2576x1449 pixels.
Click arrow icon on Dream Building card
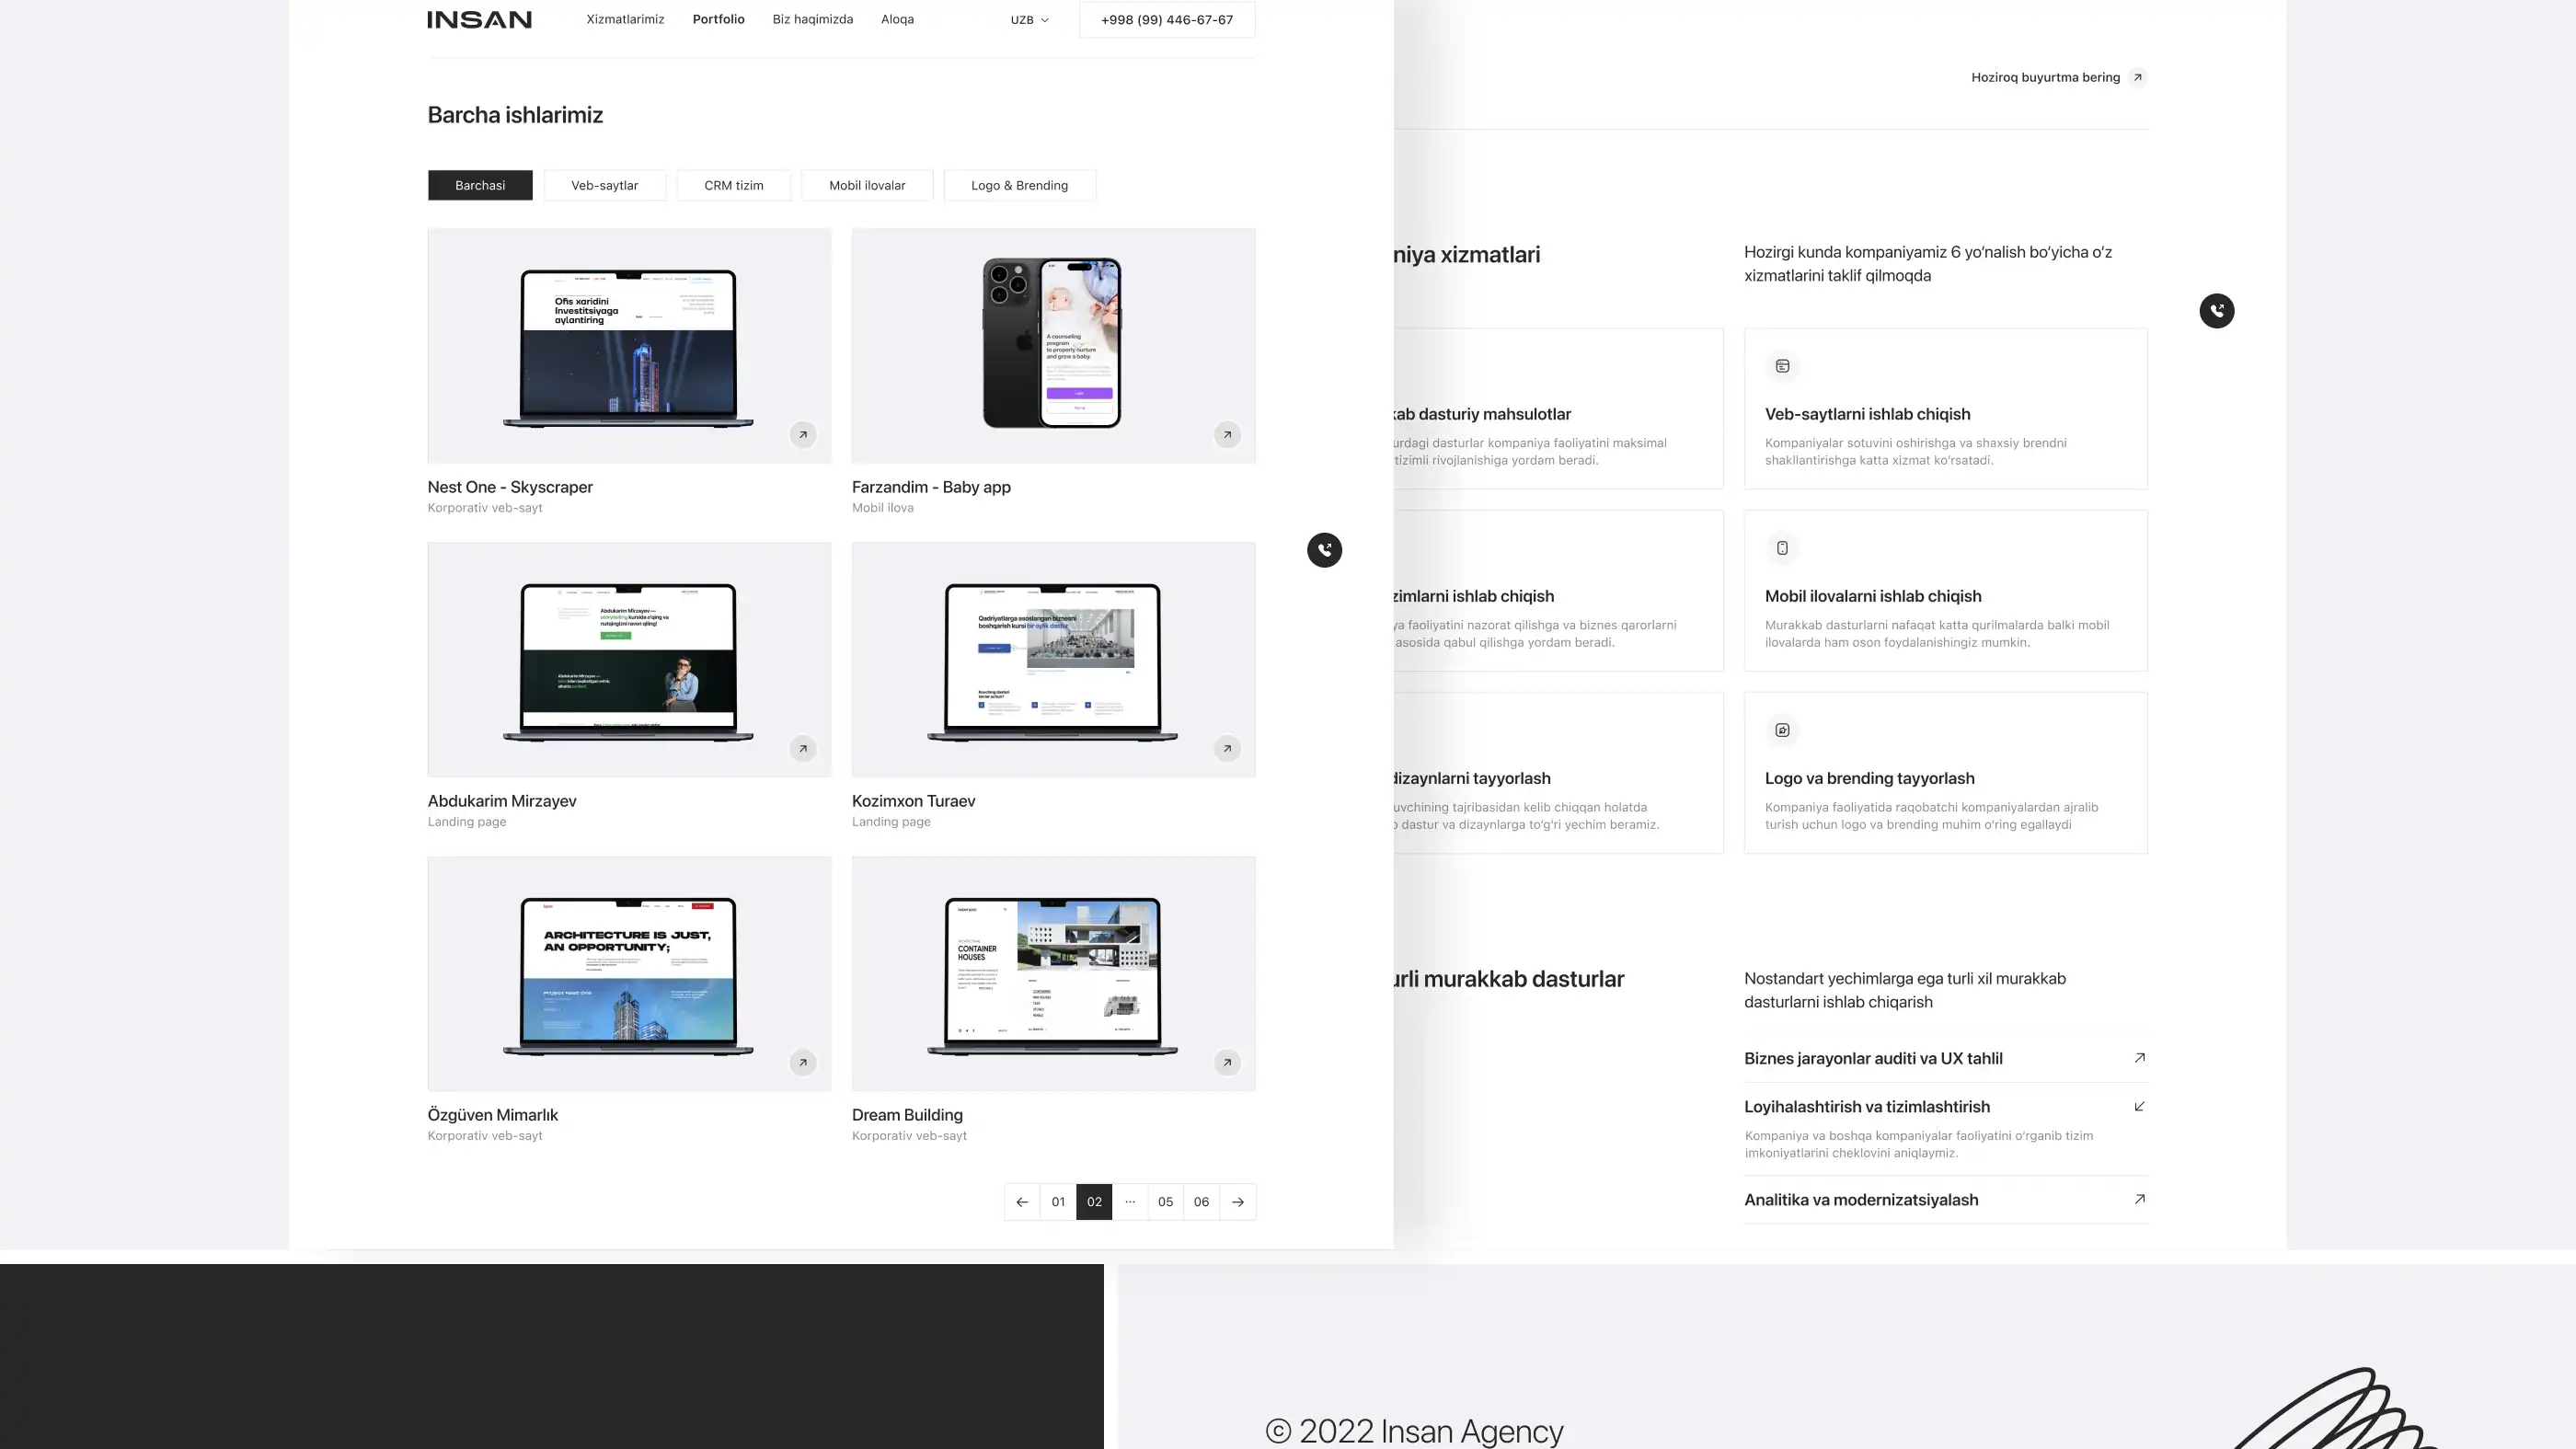click(x=1226, y=1063)
